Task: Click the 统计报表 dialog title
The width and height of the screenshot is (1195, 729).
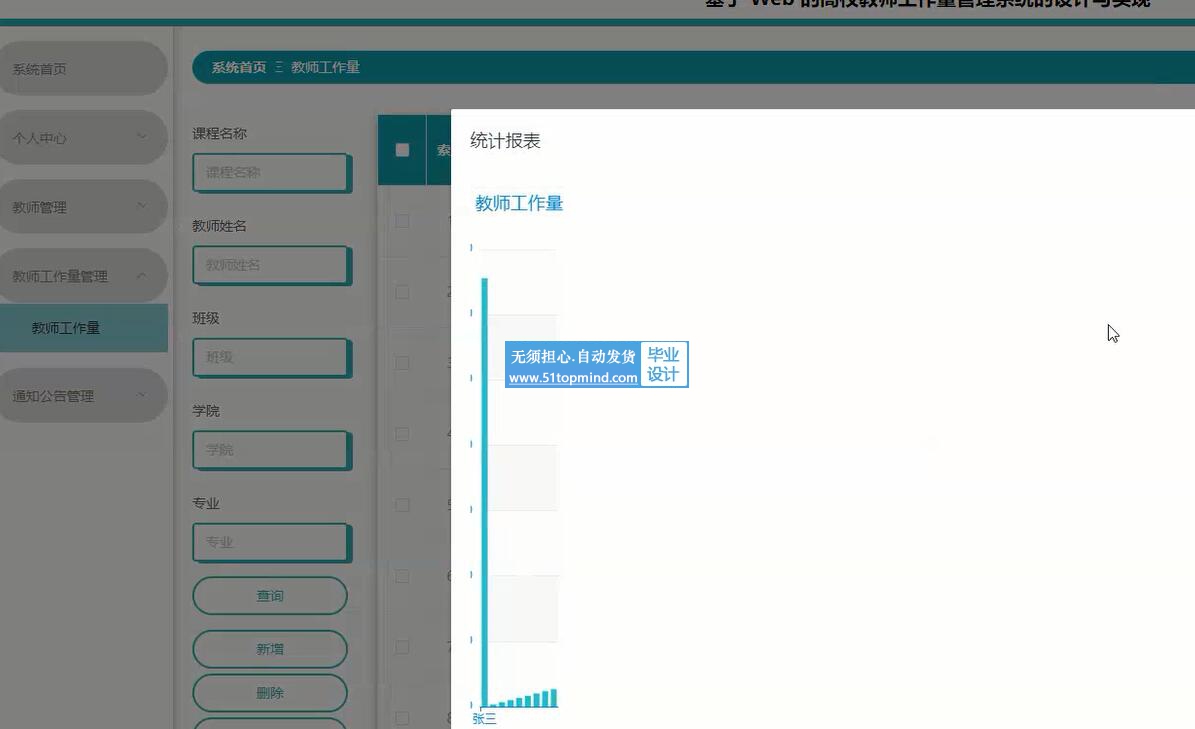Action: (x=505, y=141)
